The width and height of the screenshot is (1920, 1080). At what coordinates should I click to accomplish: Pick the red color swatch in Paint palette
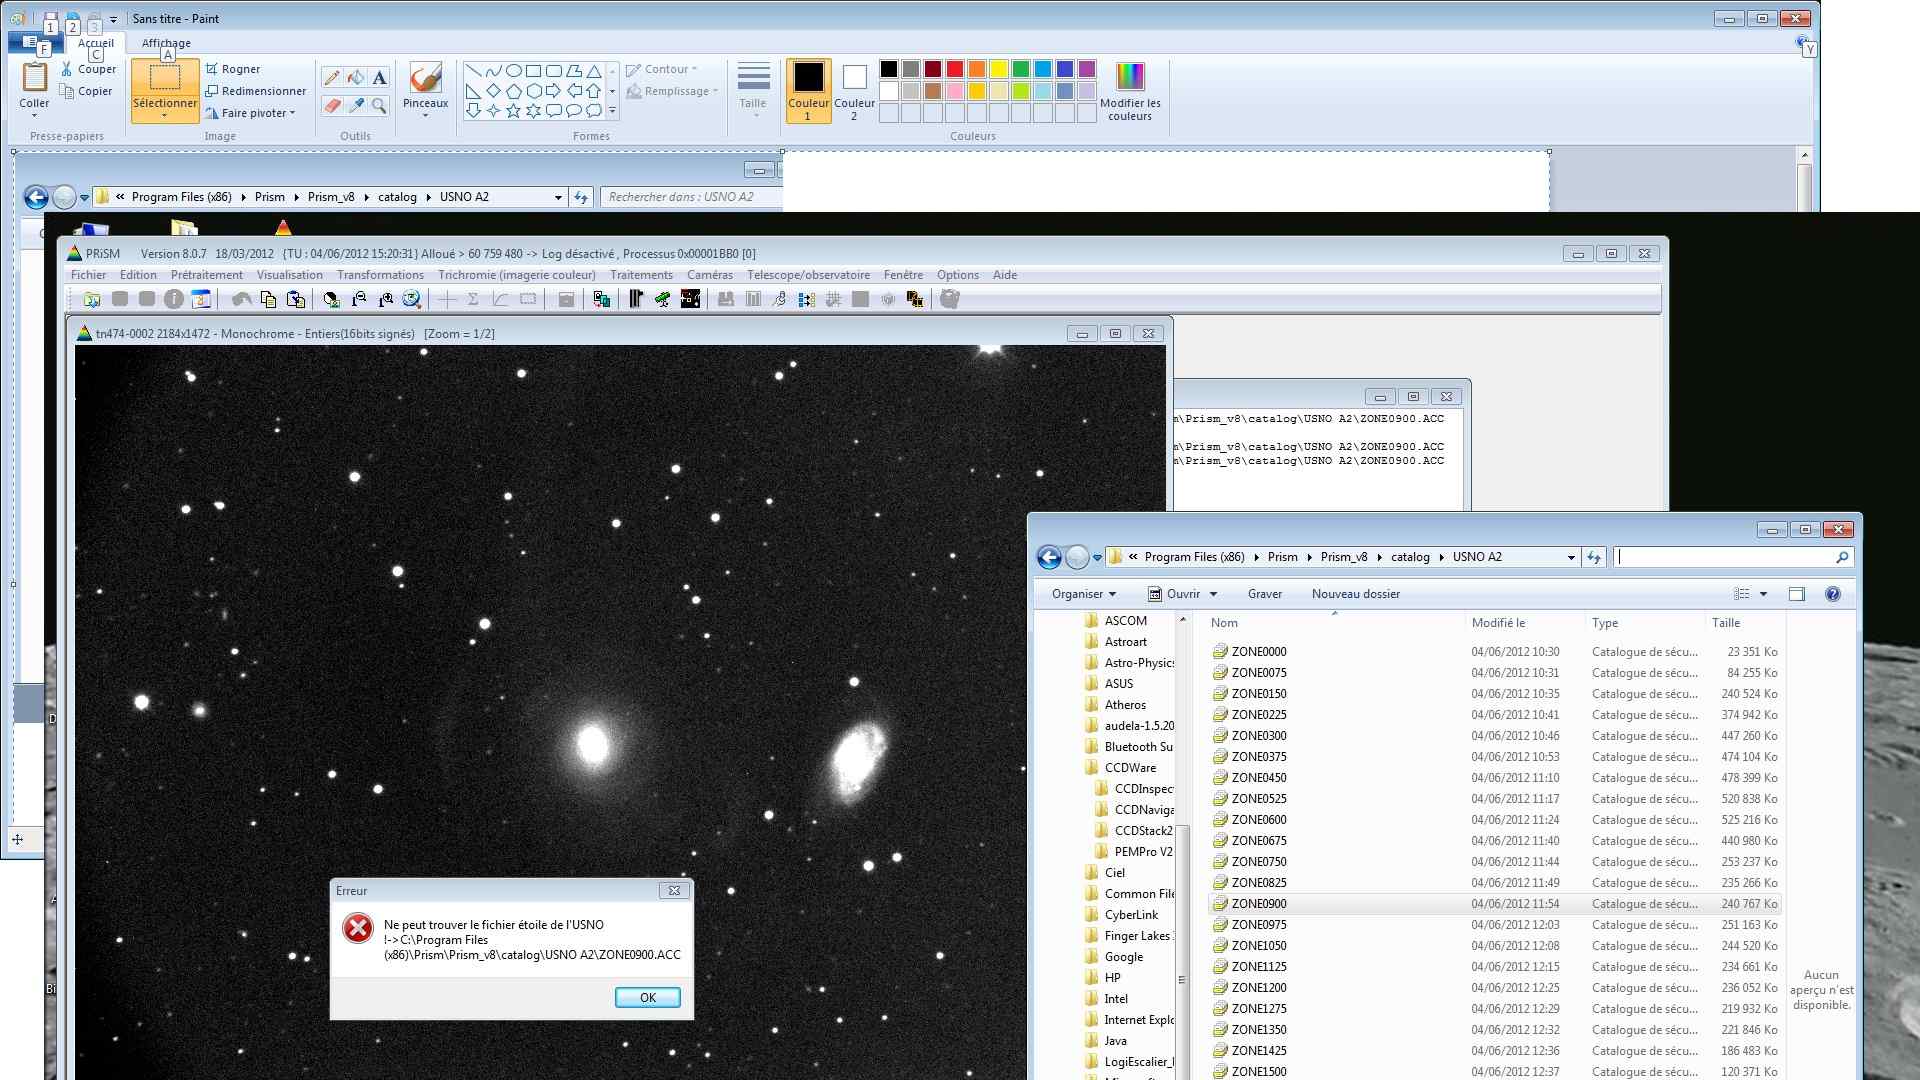click(x=954, y=69)
